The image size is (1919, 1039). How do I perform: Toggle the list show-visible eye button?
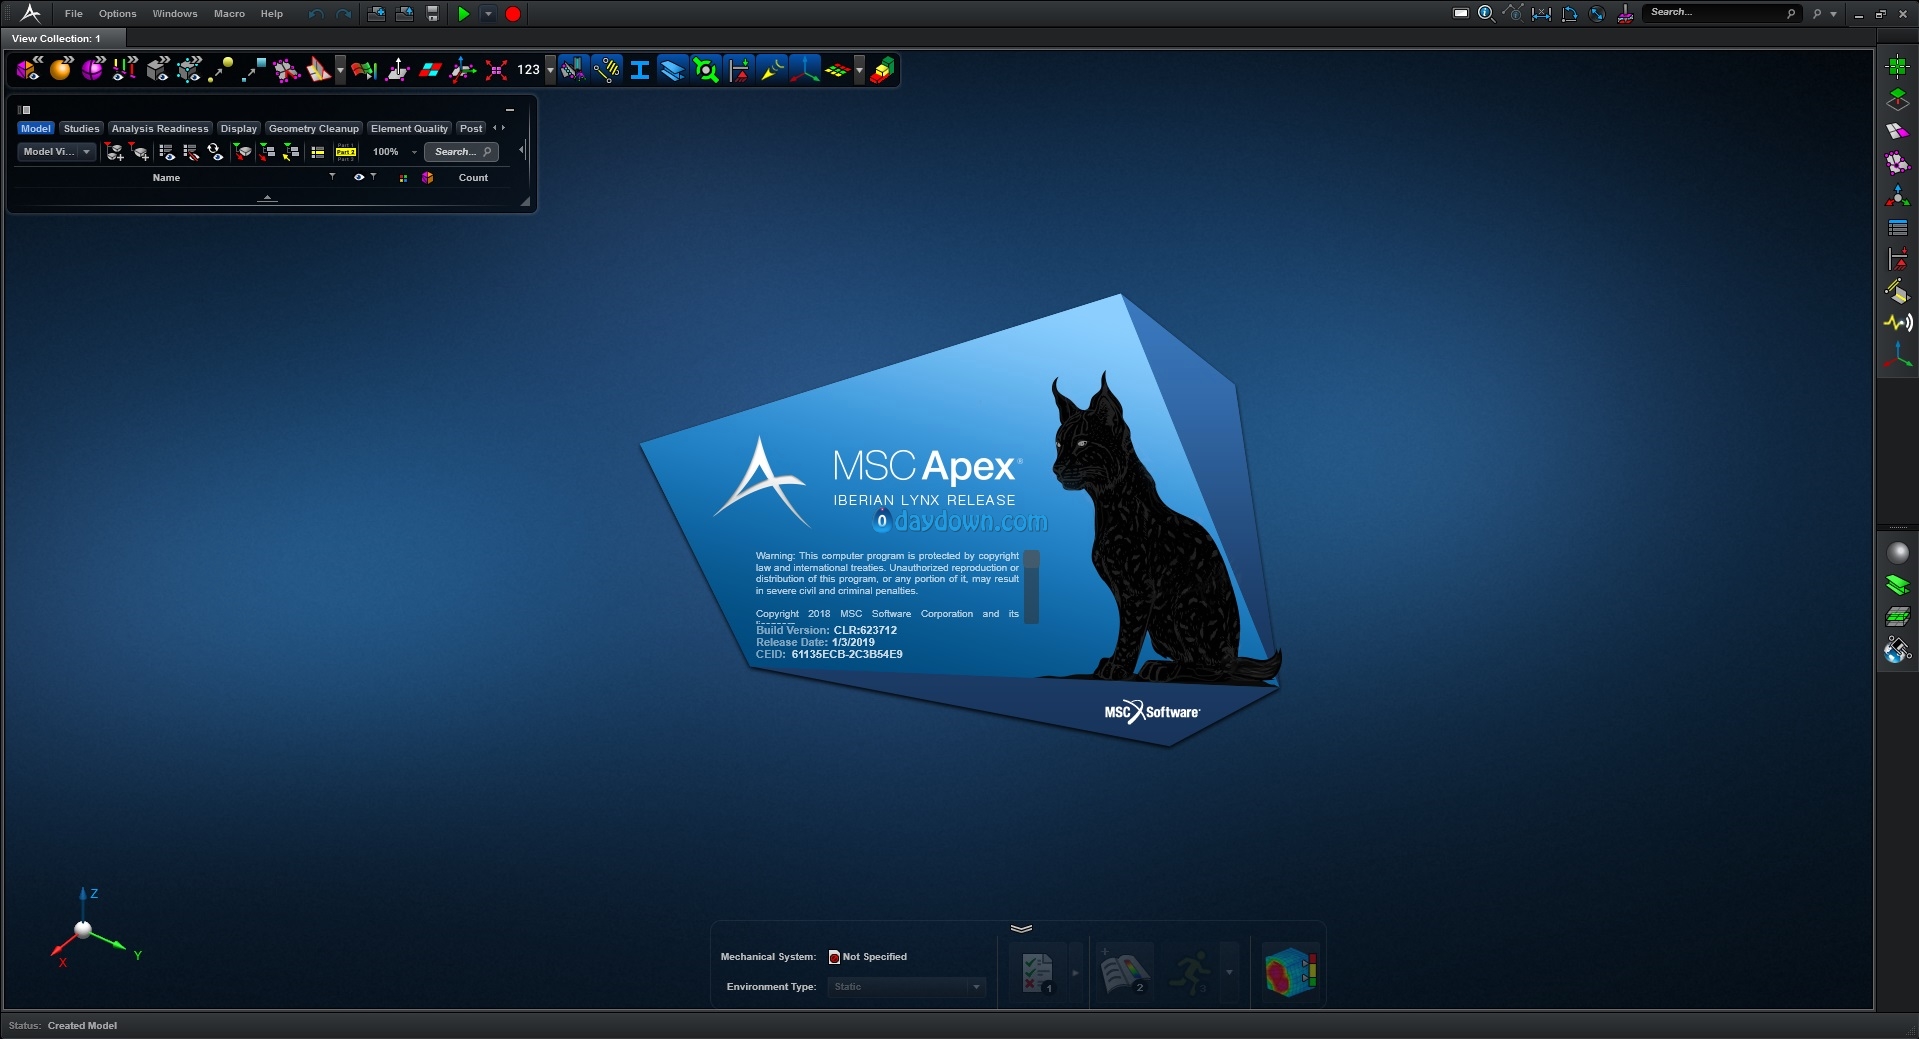tap(167, 152)
